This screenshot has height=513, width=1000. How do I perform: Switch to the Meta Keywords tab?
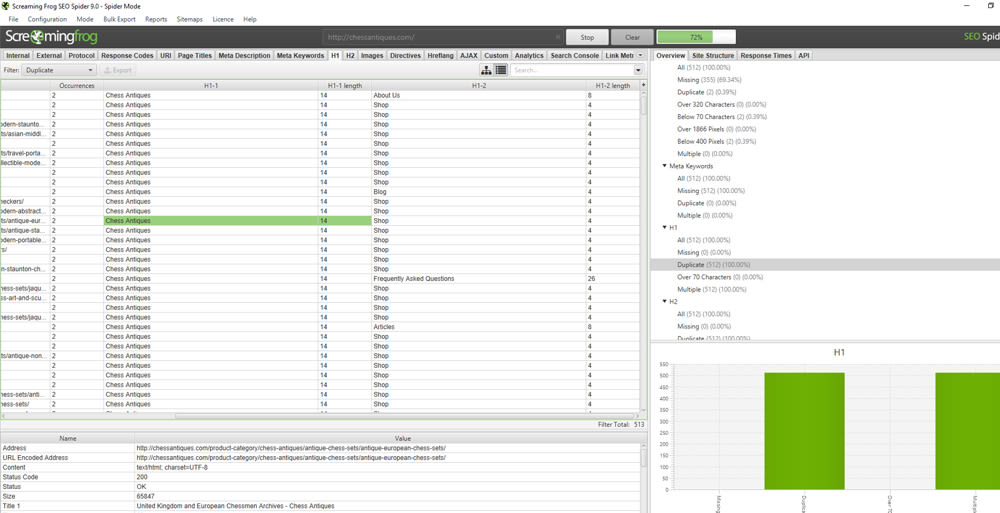(300, 56)
